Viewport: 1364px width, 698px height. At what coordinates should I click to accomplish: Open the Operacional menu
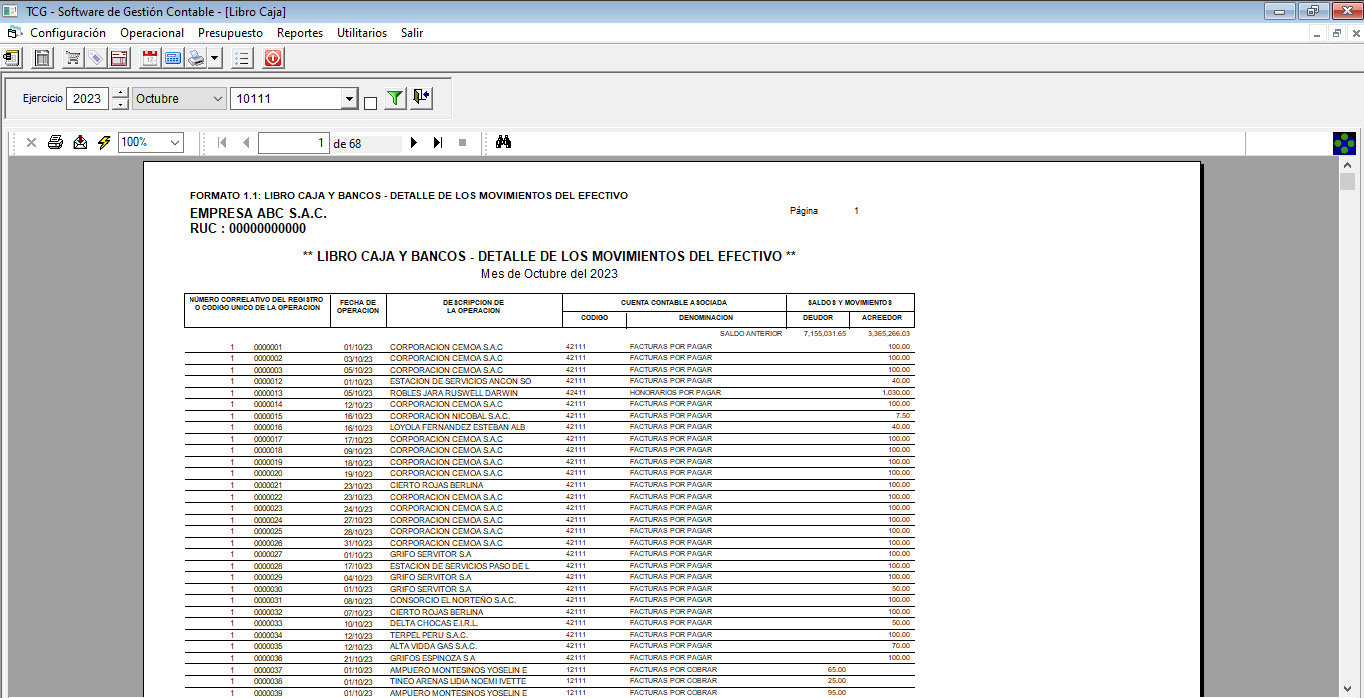[152, 33]
